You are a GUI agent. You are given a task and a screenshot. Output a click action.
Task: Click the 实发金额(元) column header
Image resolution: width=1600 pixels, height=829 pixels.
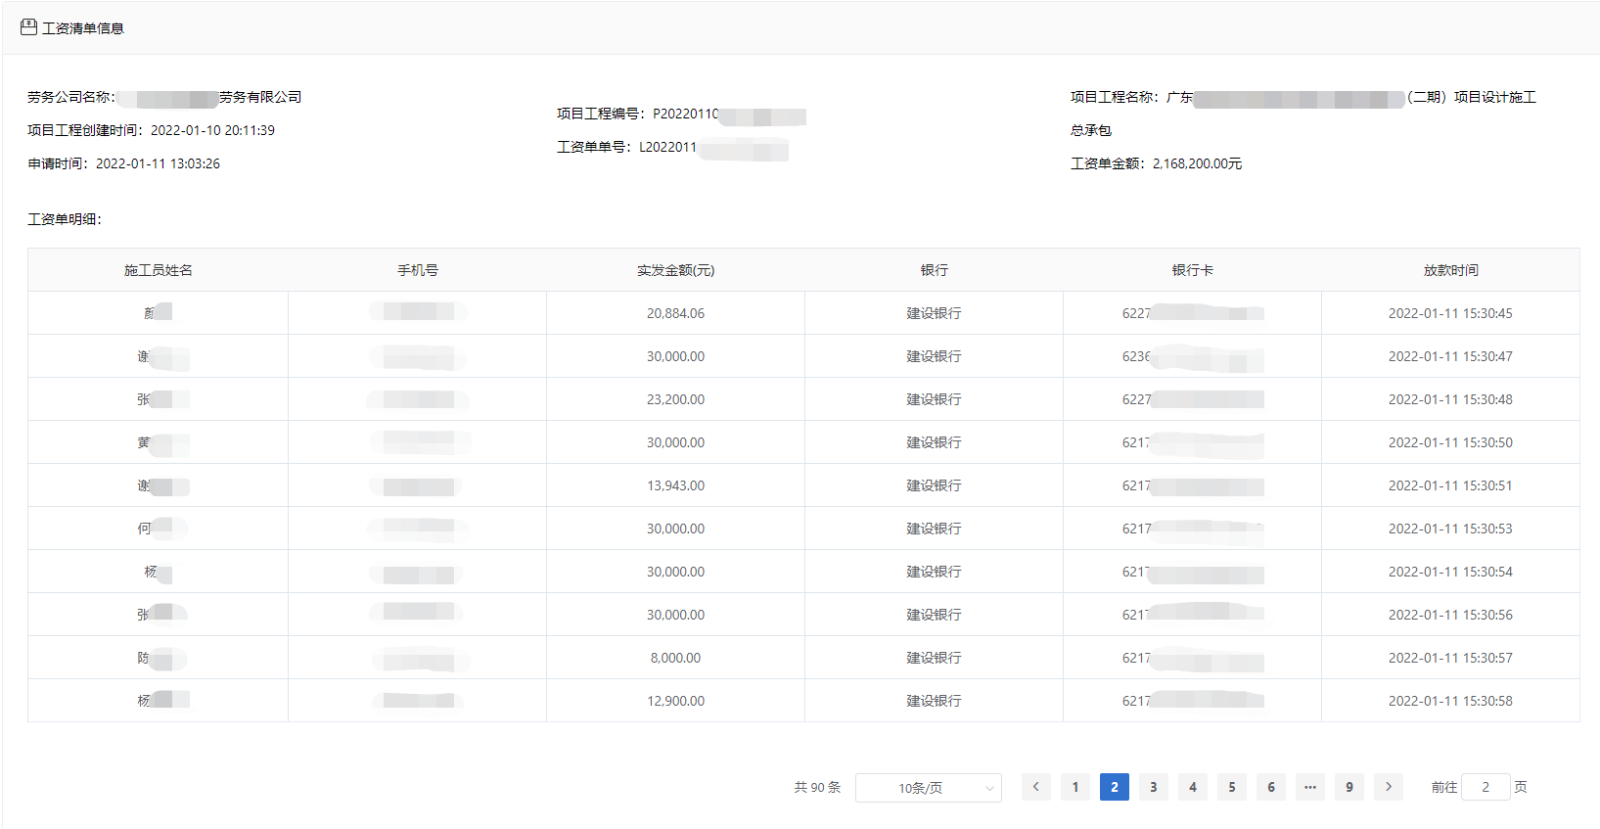(x=675, y=270)
